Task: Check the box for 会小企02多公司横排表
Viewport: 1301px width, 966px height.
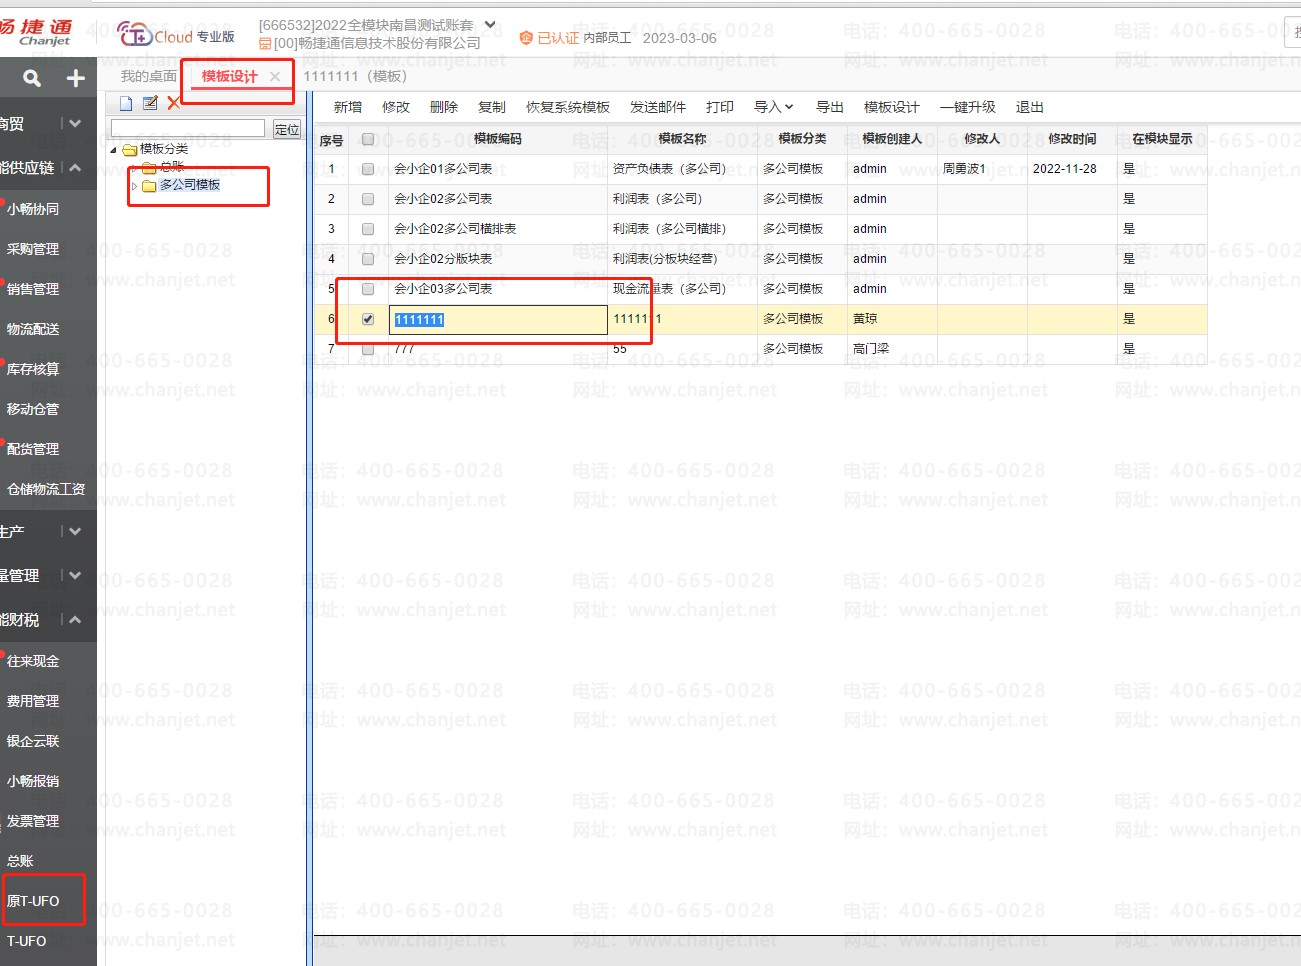Action: coord(368,229)
